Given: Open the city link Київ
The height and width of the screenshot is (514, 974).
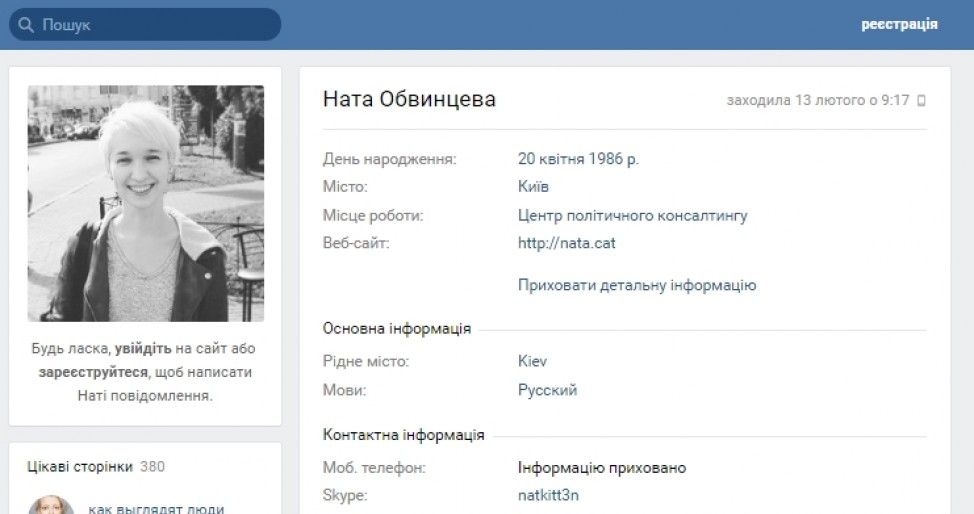Looking at the screenshot, I should tap(533, 187).
